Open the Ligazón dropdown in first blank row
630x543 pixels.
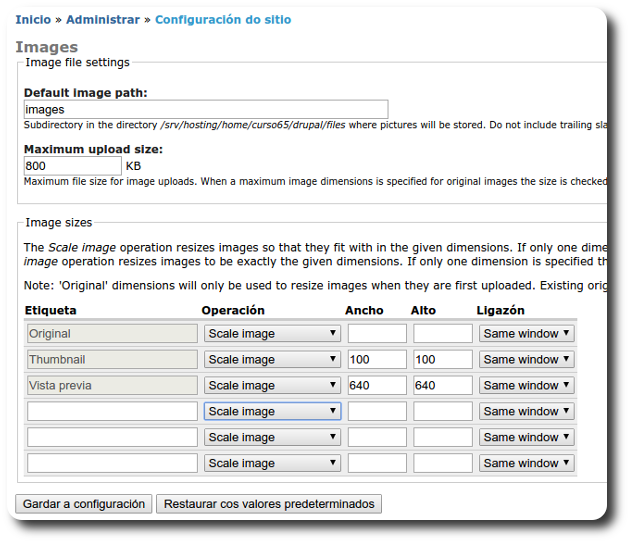click(526, 411)
